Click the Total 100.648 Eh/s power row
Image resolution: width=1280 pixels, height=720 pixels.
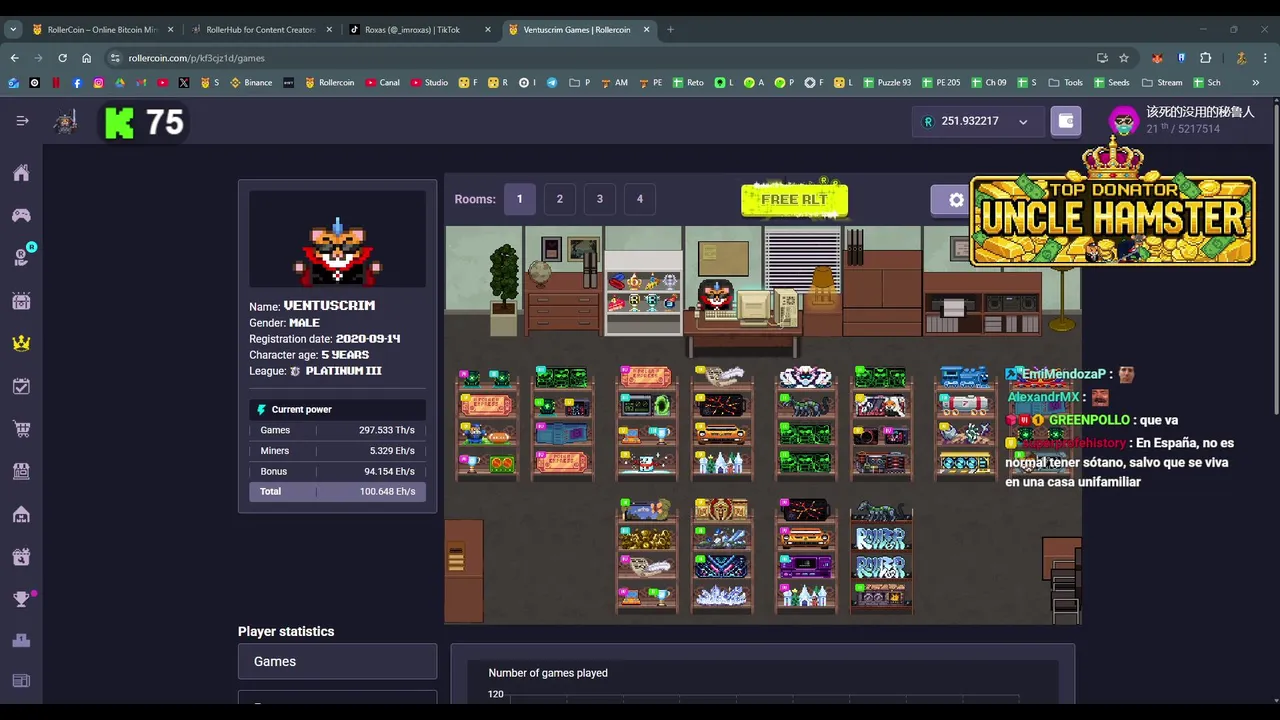[337, 492]
